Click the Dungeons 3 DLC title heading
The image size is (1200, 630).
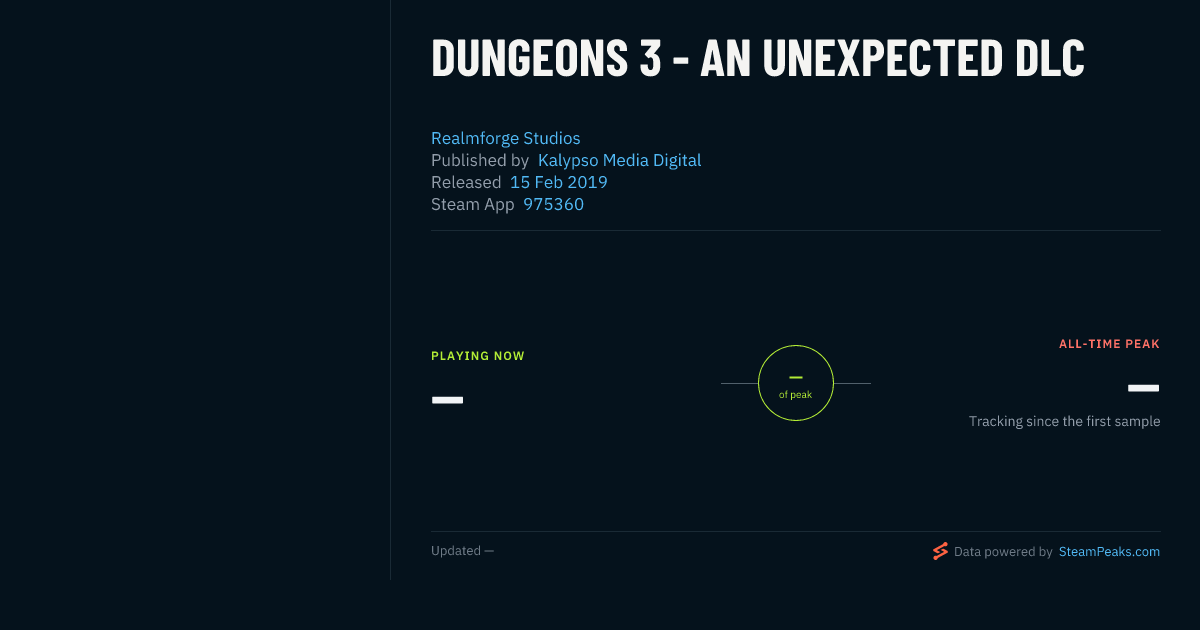pyautogui.click(x=758, y=58)
